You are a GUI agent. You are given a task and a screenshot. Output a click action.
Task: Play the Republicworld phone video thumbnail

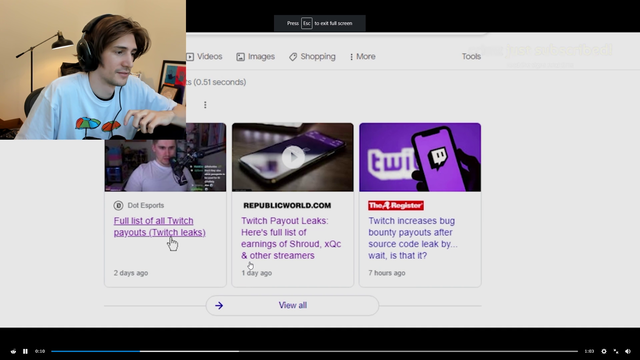293,157
